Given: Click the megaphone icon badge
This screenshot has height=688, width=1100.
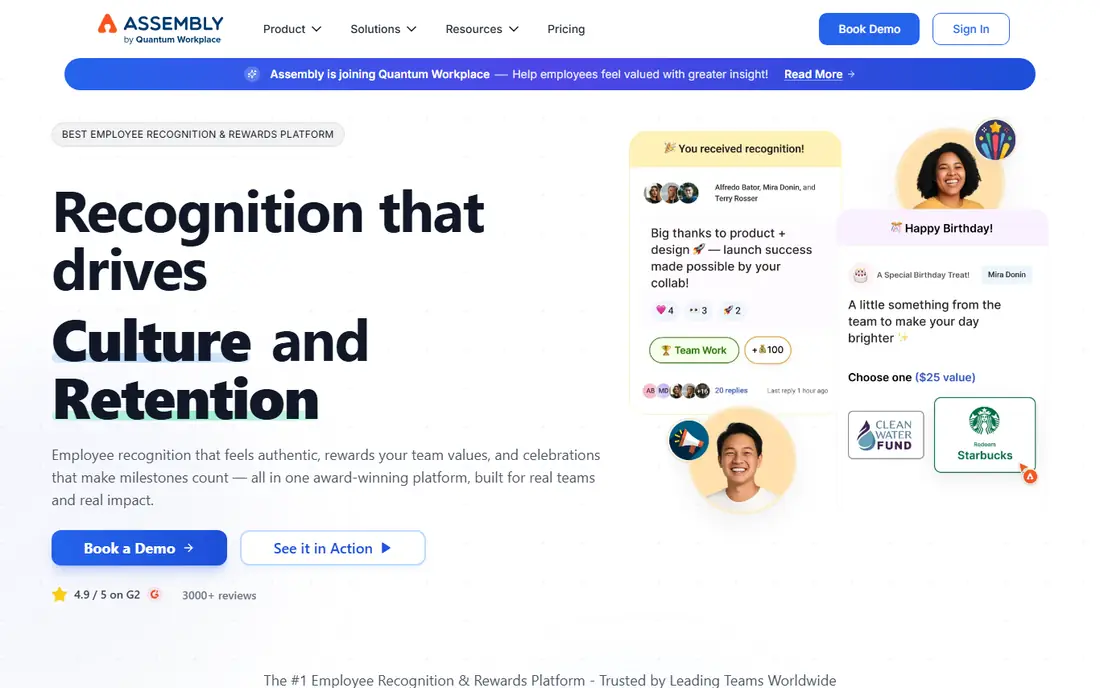Looking at the screenshot, I should 688,440.
